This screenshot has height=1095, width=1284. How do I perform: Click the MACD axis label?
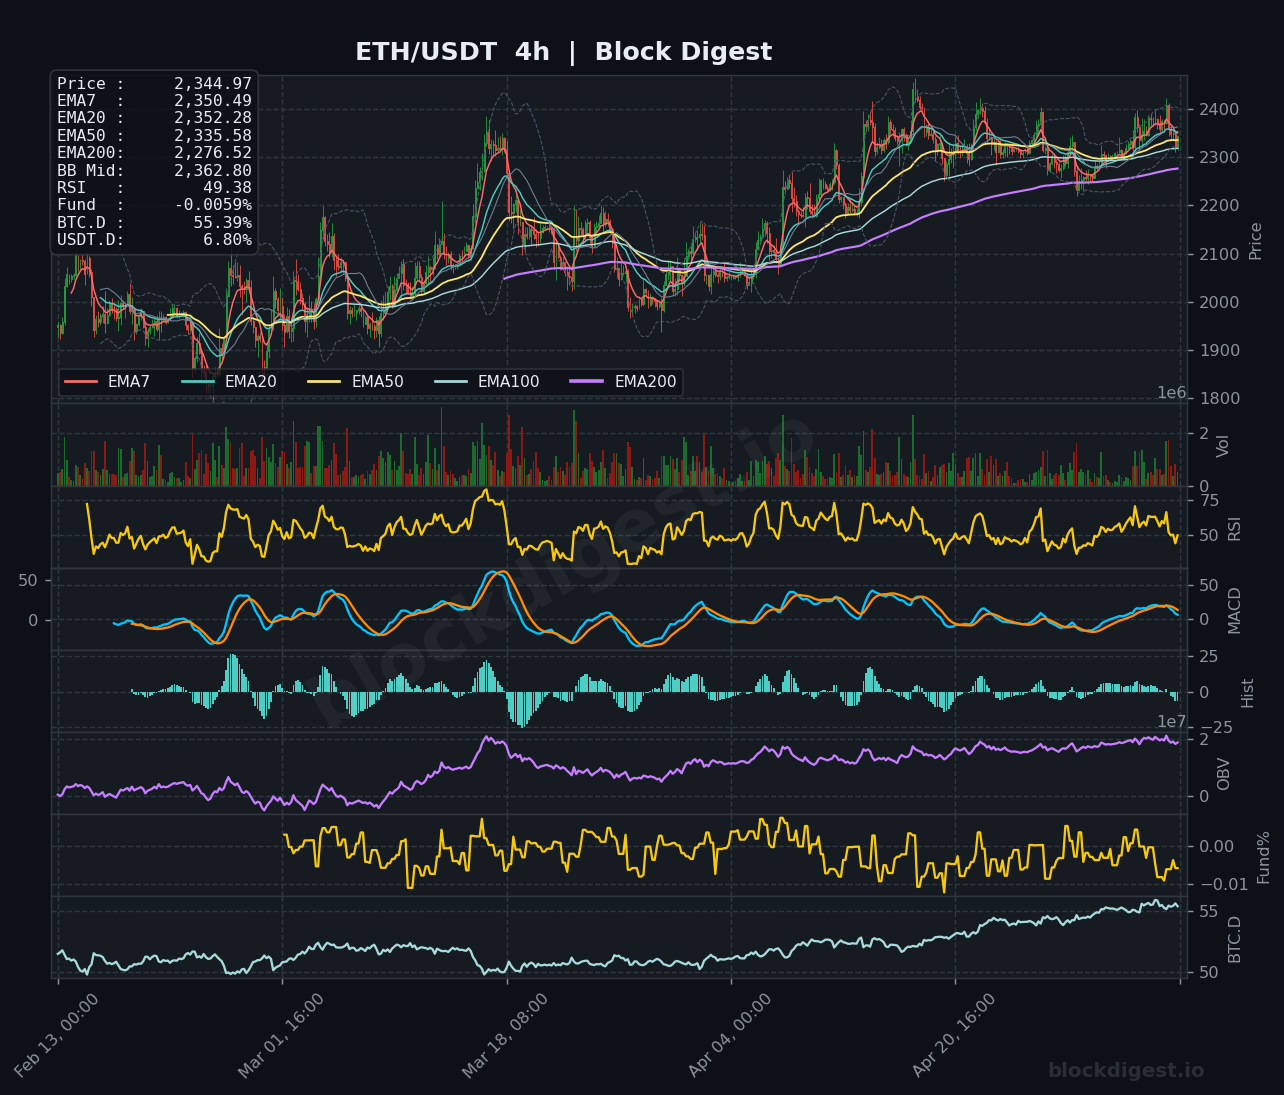pos(1235,610)
